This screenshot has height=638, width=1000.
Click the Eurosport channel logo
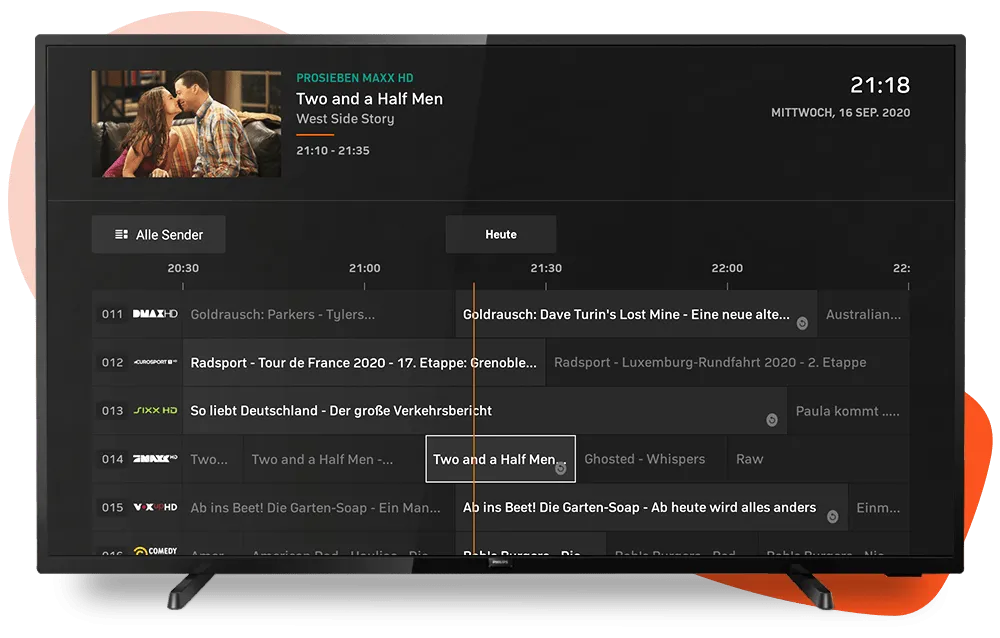[x=155, y=362]
